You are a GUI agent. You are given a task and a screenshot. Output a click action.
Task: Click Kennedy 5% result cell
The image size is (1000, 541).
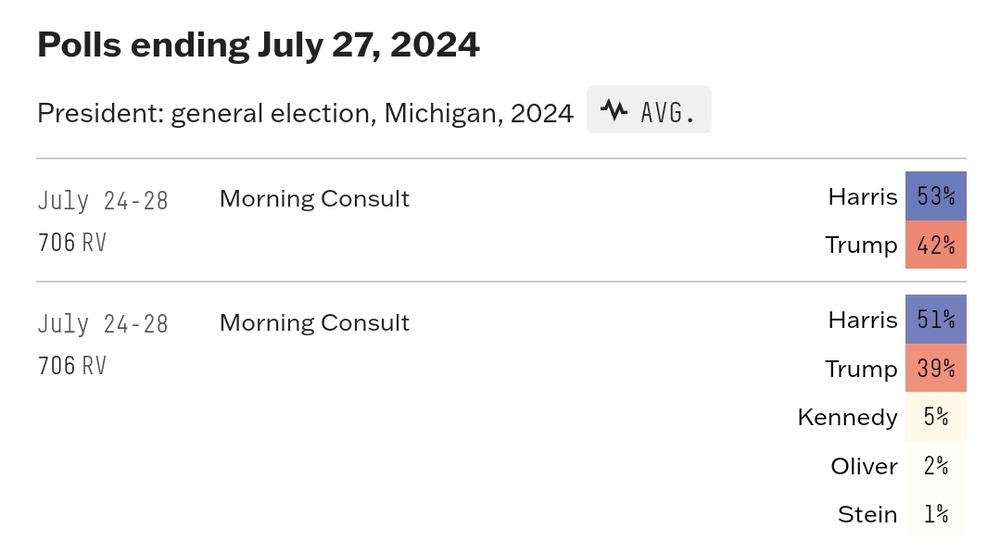click(x=936, y=417)
